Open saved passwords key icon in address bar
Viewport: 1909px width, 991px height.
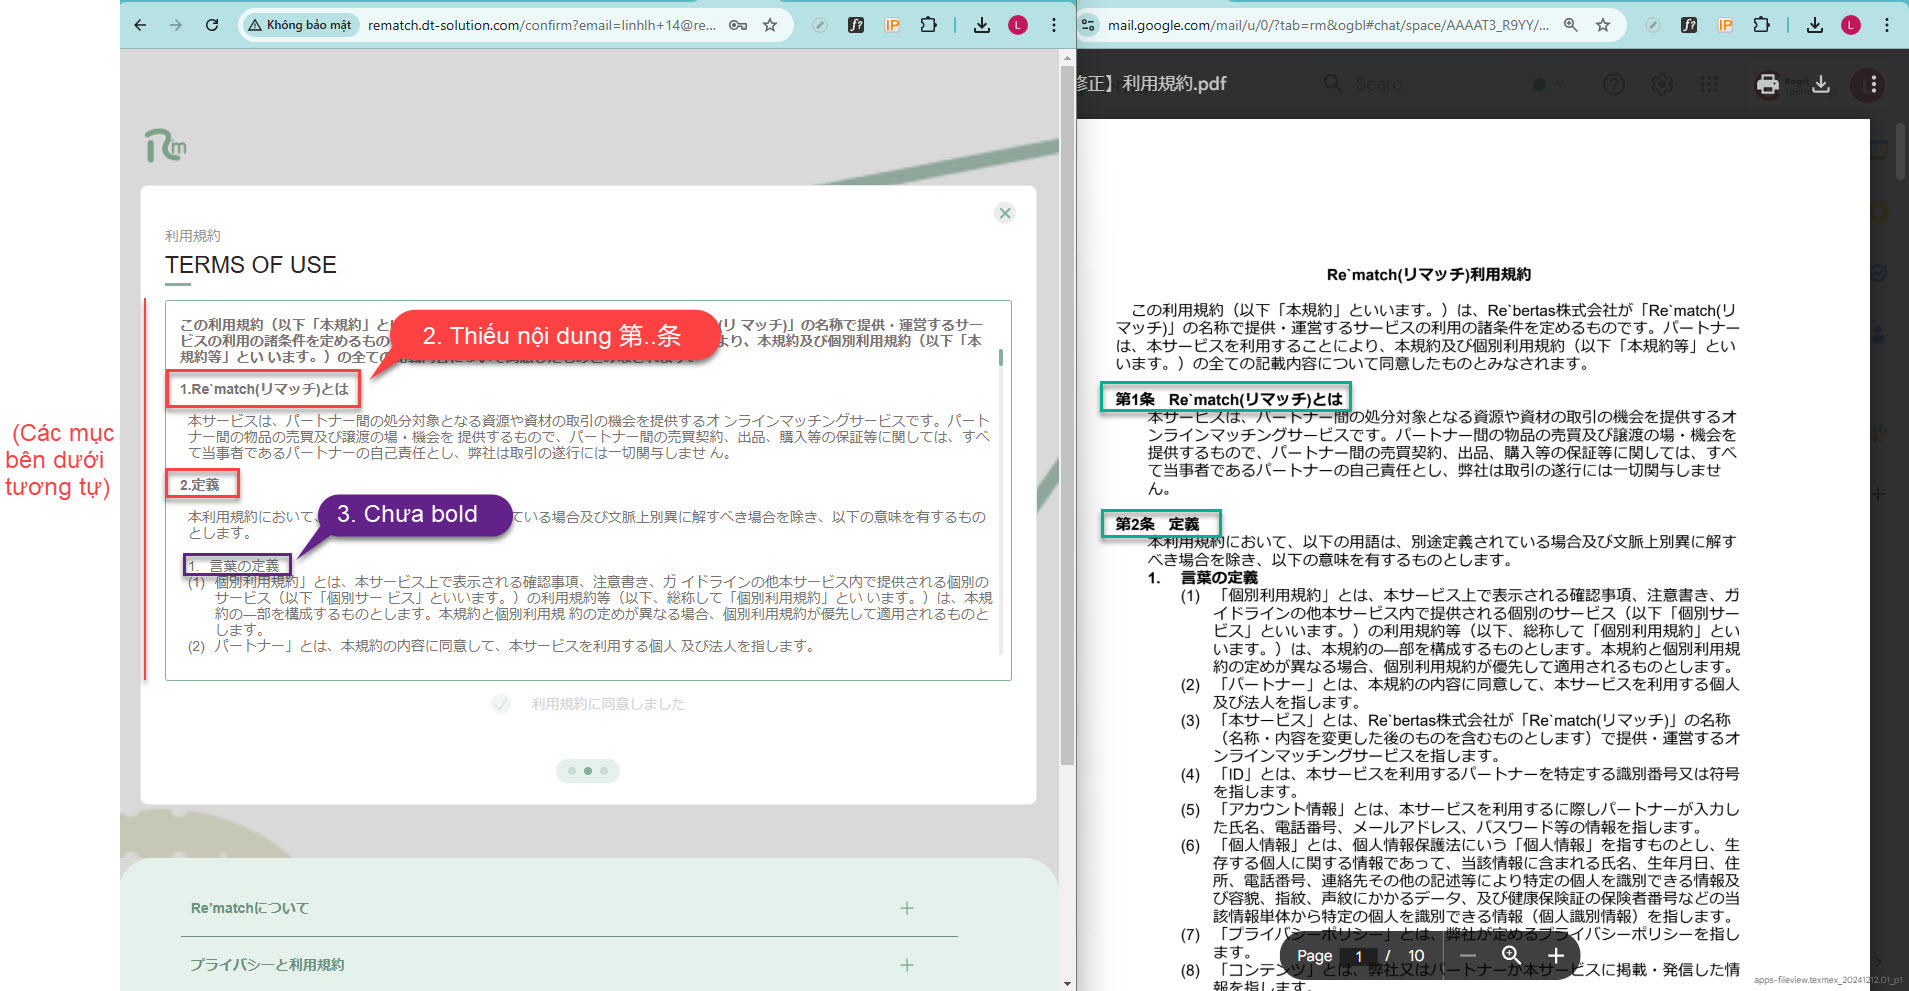tap(738, 25)
